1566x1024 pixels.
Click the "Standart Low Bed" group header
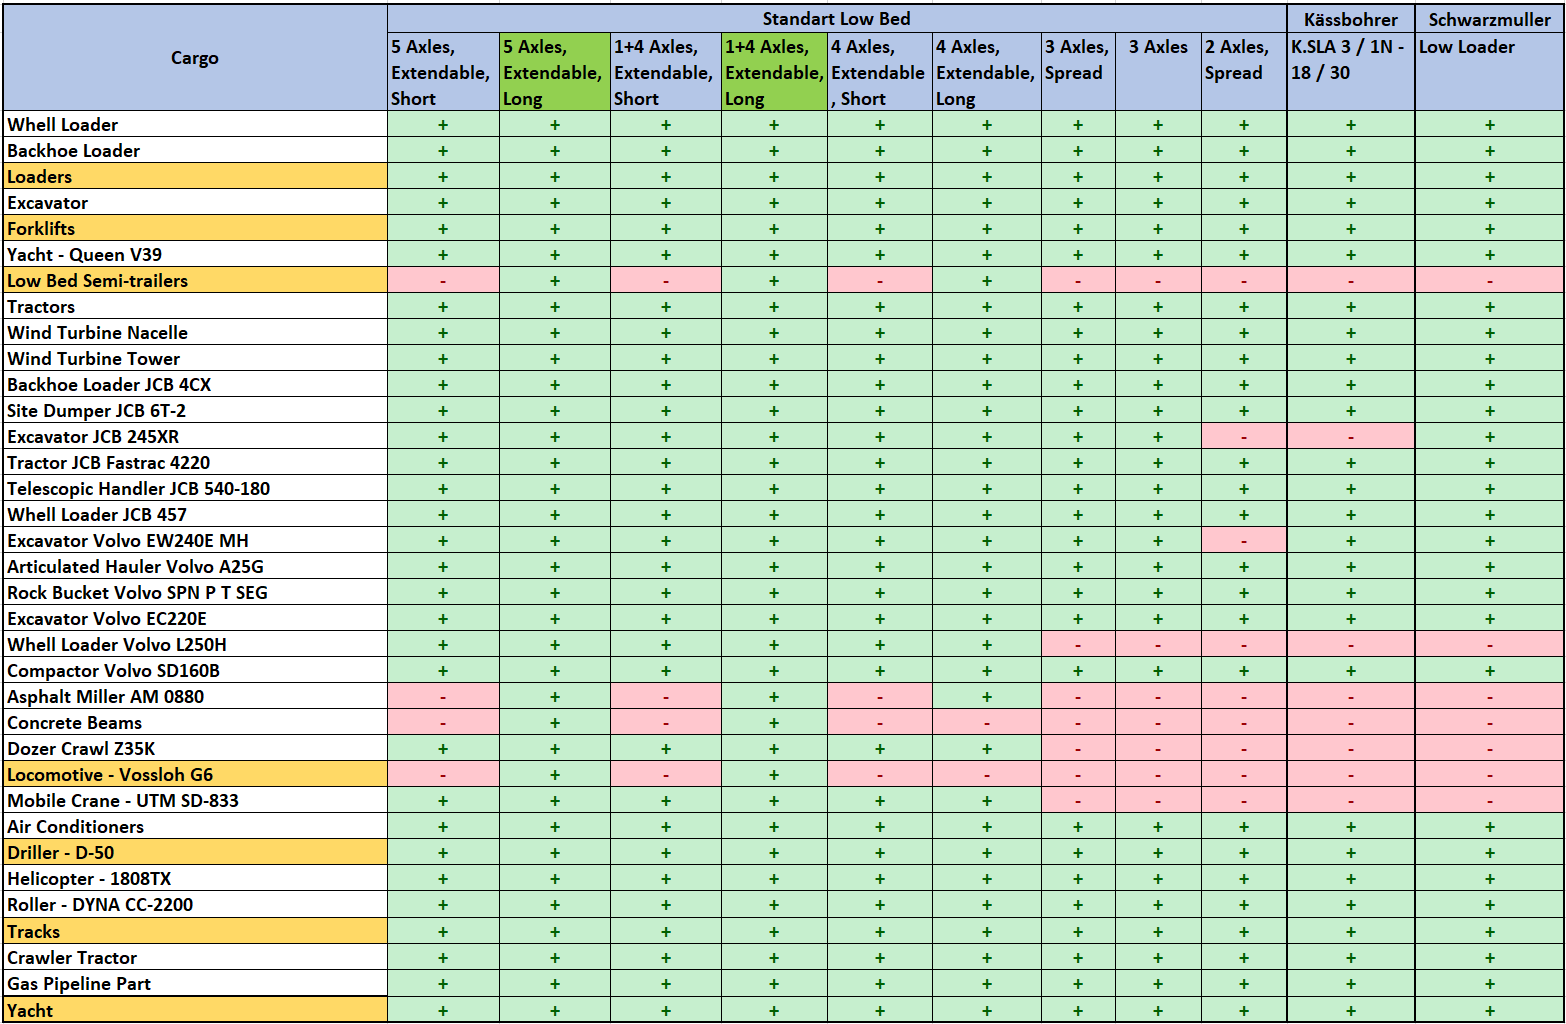[836, 19]
